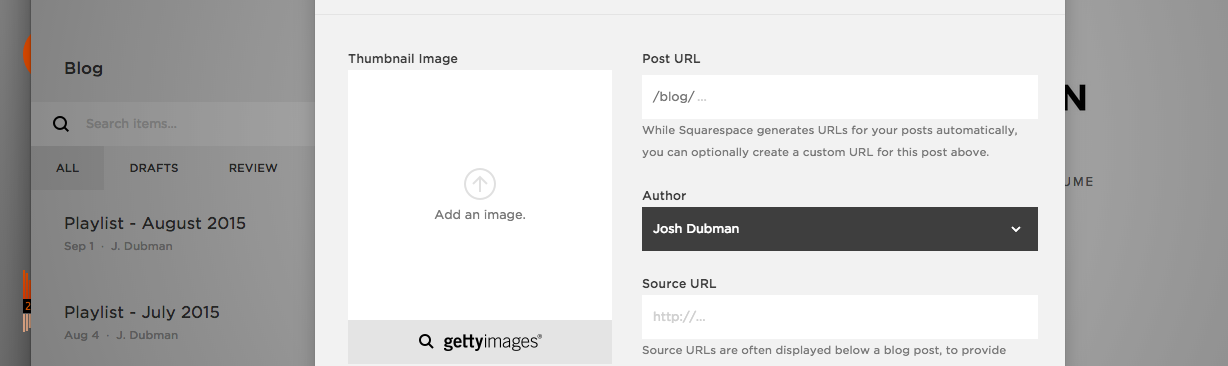
Task: Click the Aug 4 J. Dubman metadata line
Action: [x=121, y=335]
